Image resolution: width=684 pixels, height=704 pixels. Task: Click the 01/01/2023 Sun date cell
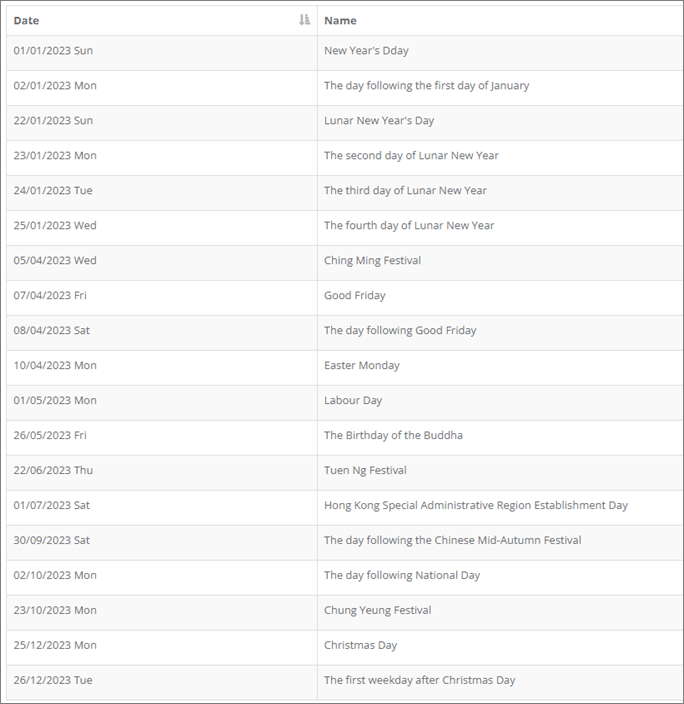[x=53, y=51]
